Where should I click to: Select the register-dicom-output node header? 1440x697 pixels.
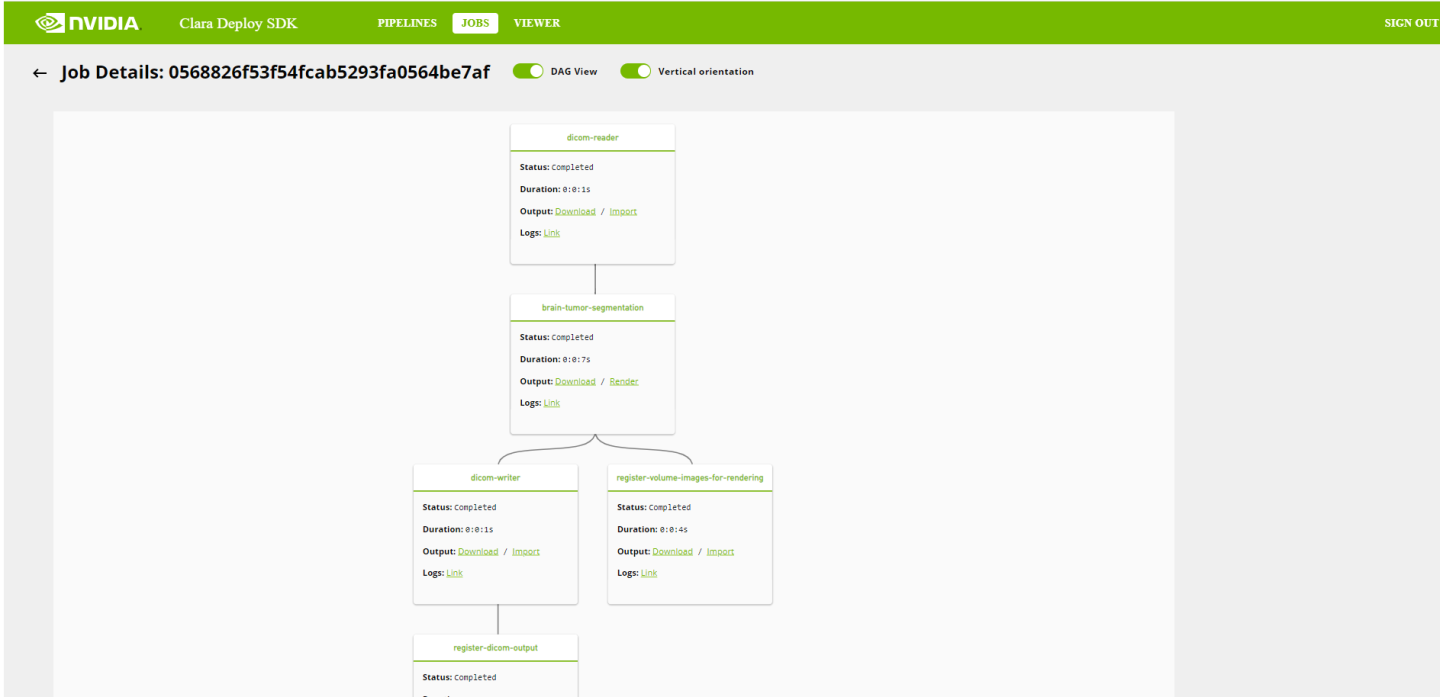tap(495, 648)
